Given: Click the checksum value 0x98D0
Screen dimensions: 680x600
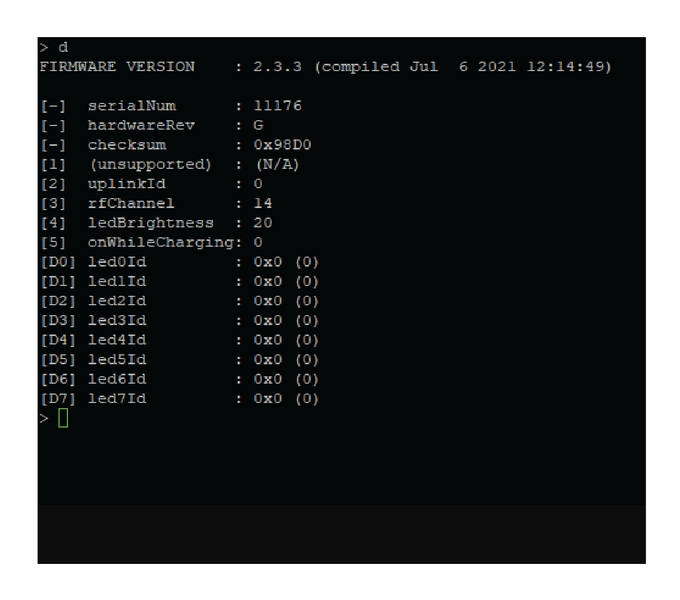Looking at the screenshot, I should point(282,145).
